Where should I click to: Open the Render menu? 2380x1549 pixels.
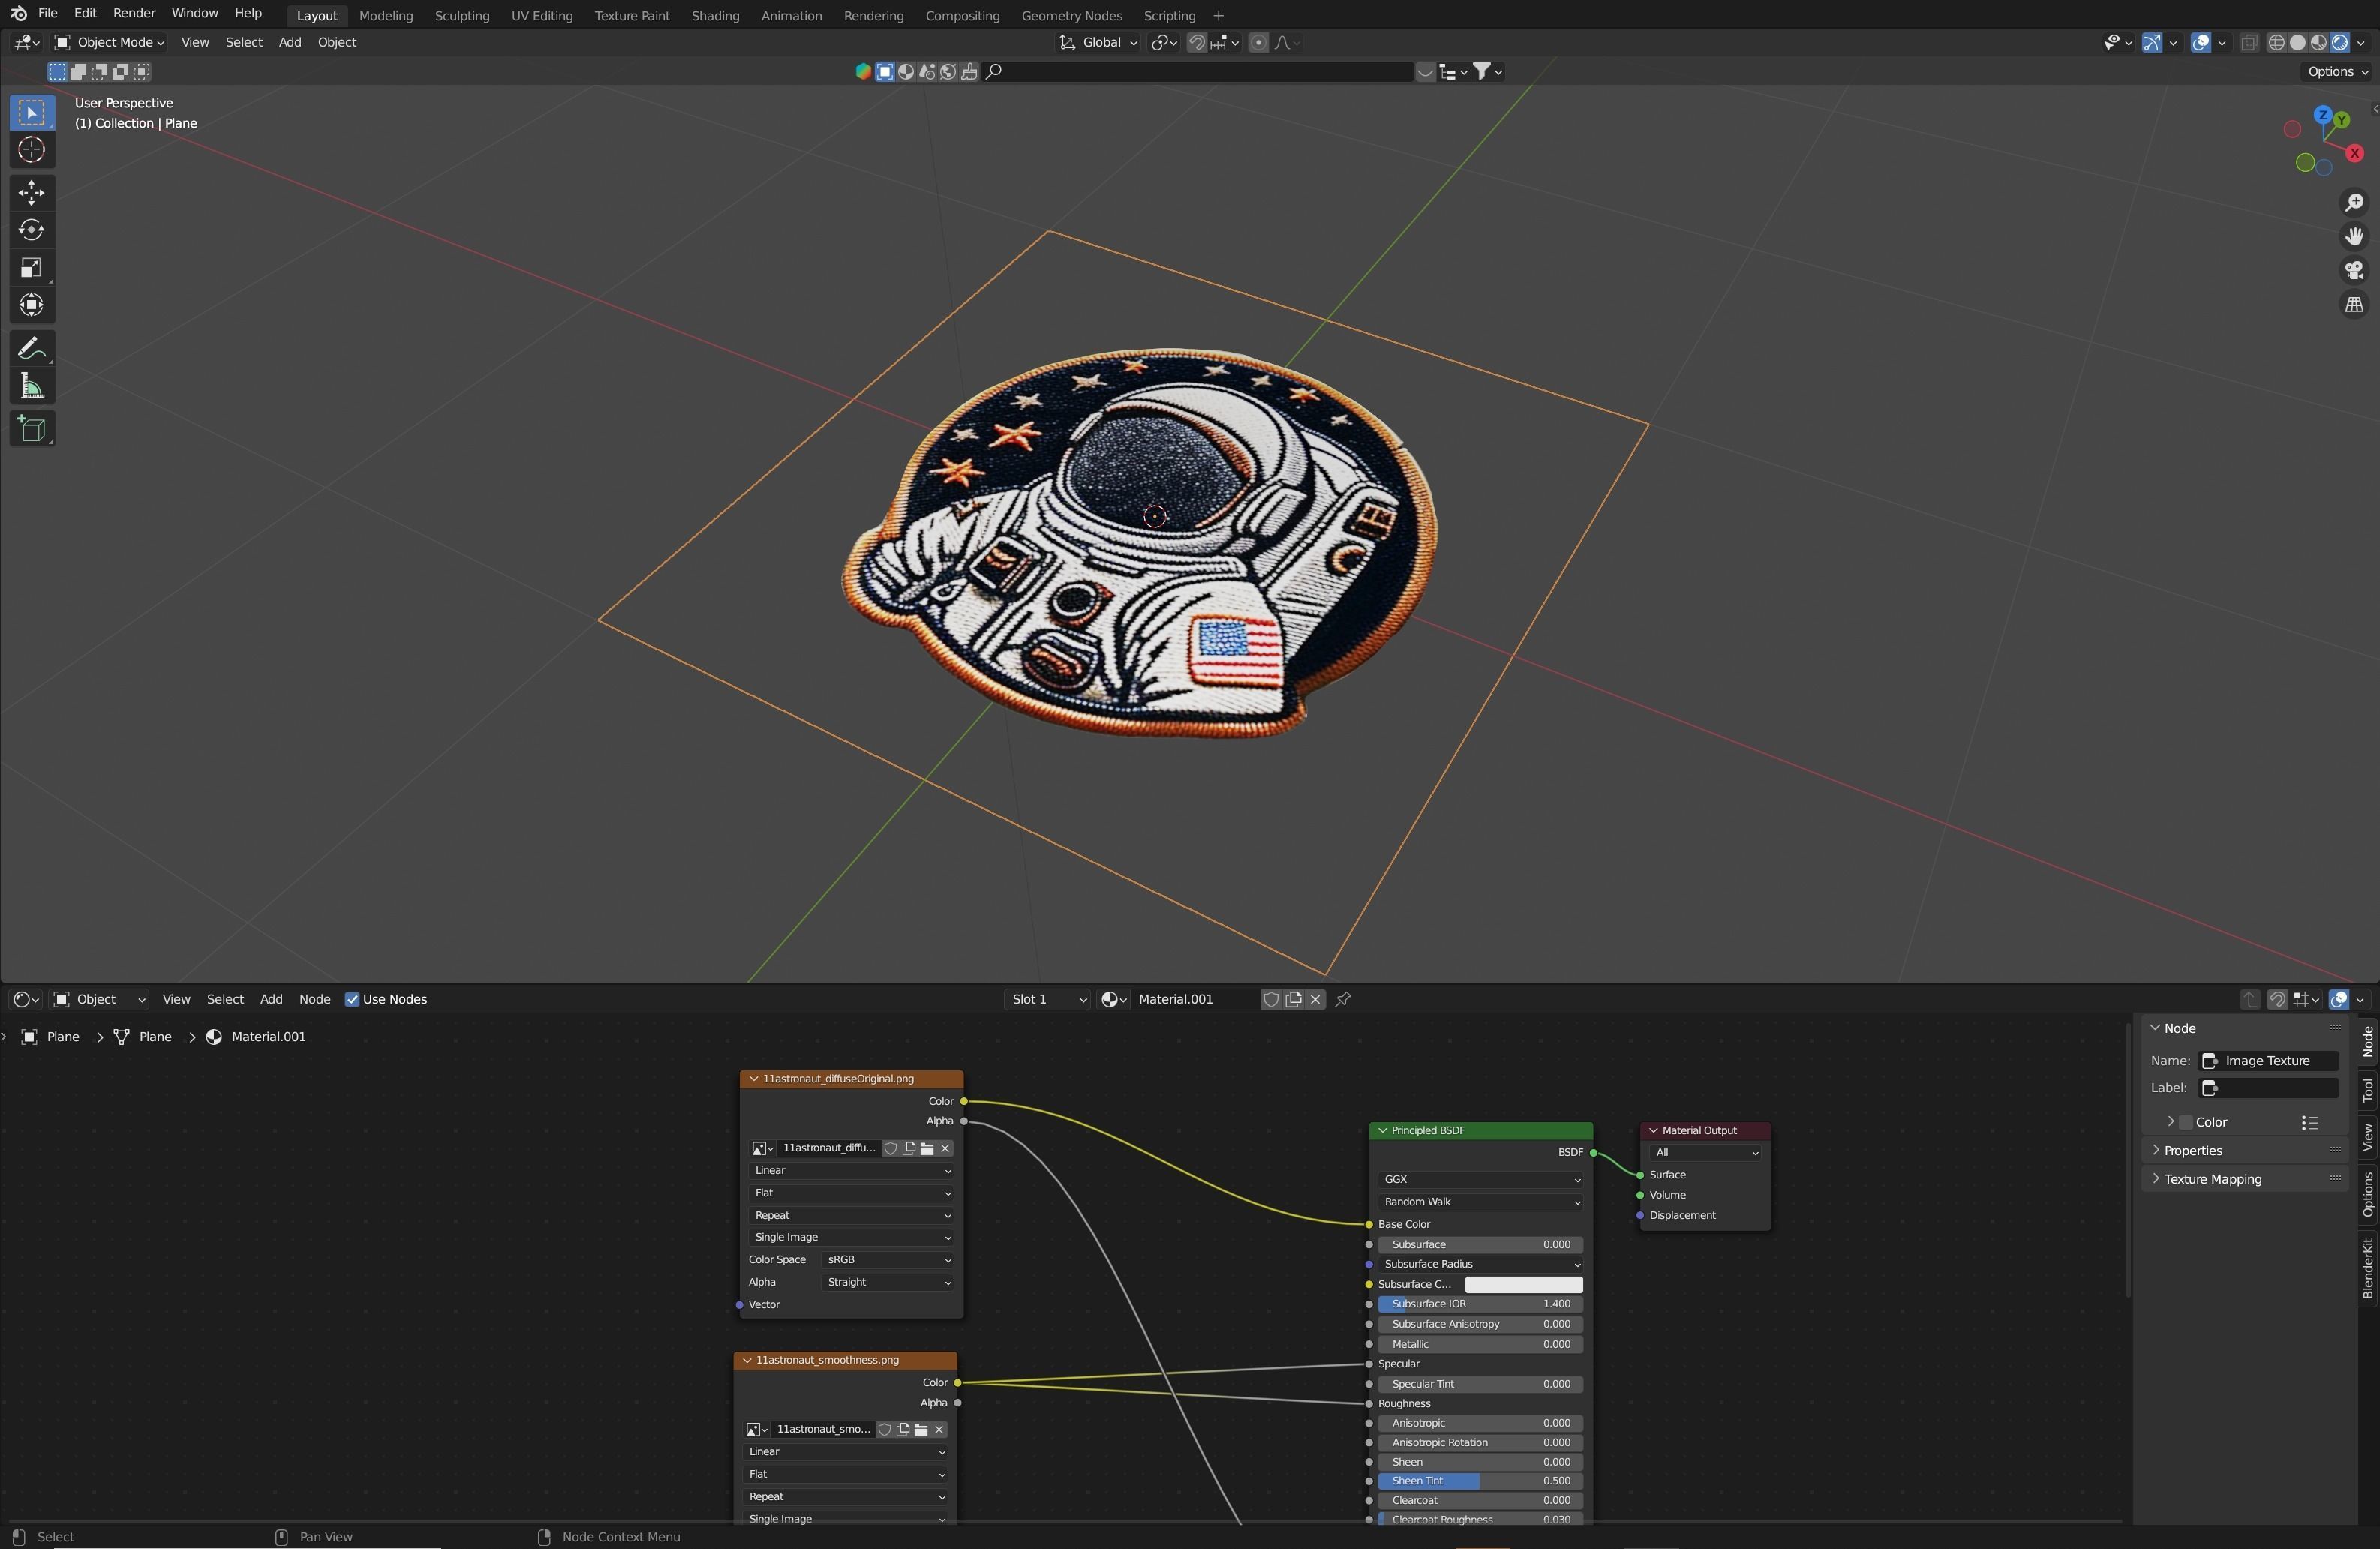pyautogui.click(x=134, y=13)
